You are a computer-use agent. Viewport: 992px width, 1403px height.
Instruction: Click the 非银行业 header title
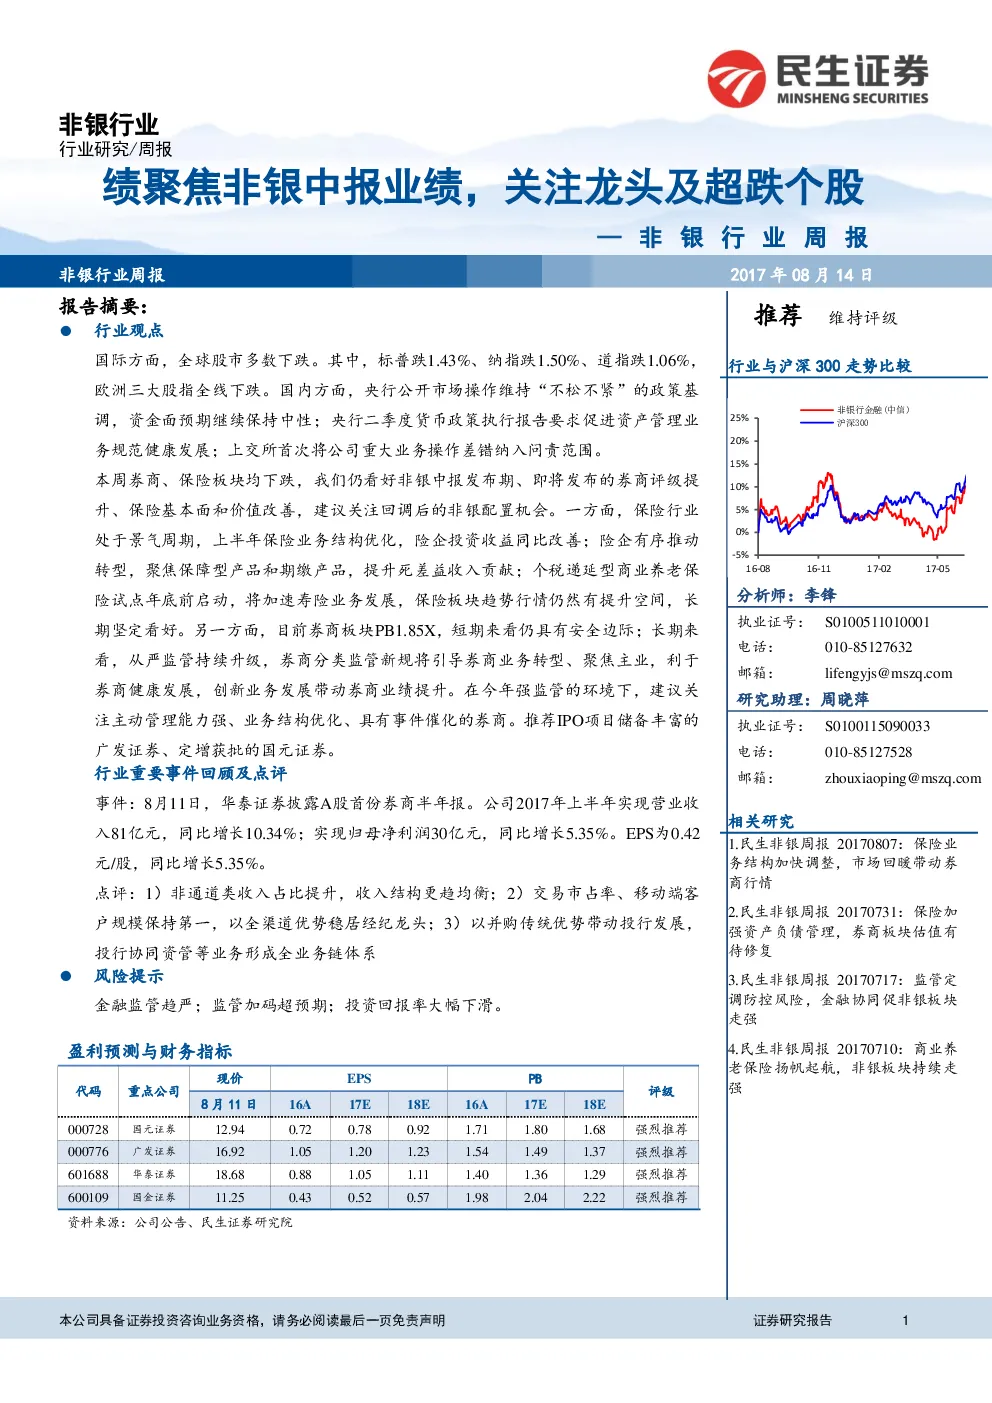(x=109, y=125)
